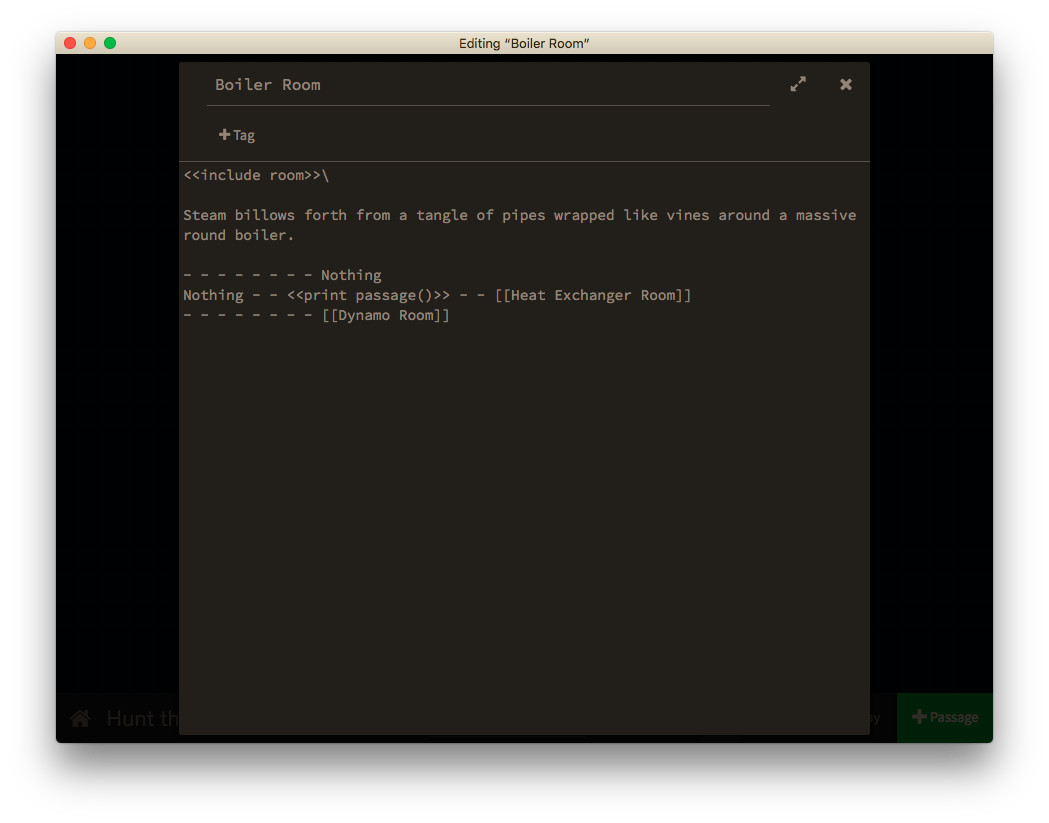This screenshot has width=1049, height=823.
Task: Expand the passage editor to fullscreen
Action: click(x=797, y=84)
